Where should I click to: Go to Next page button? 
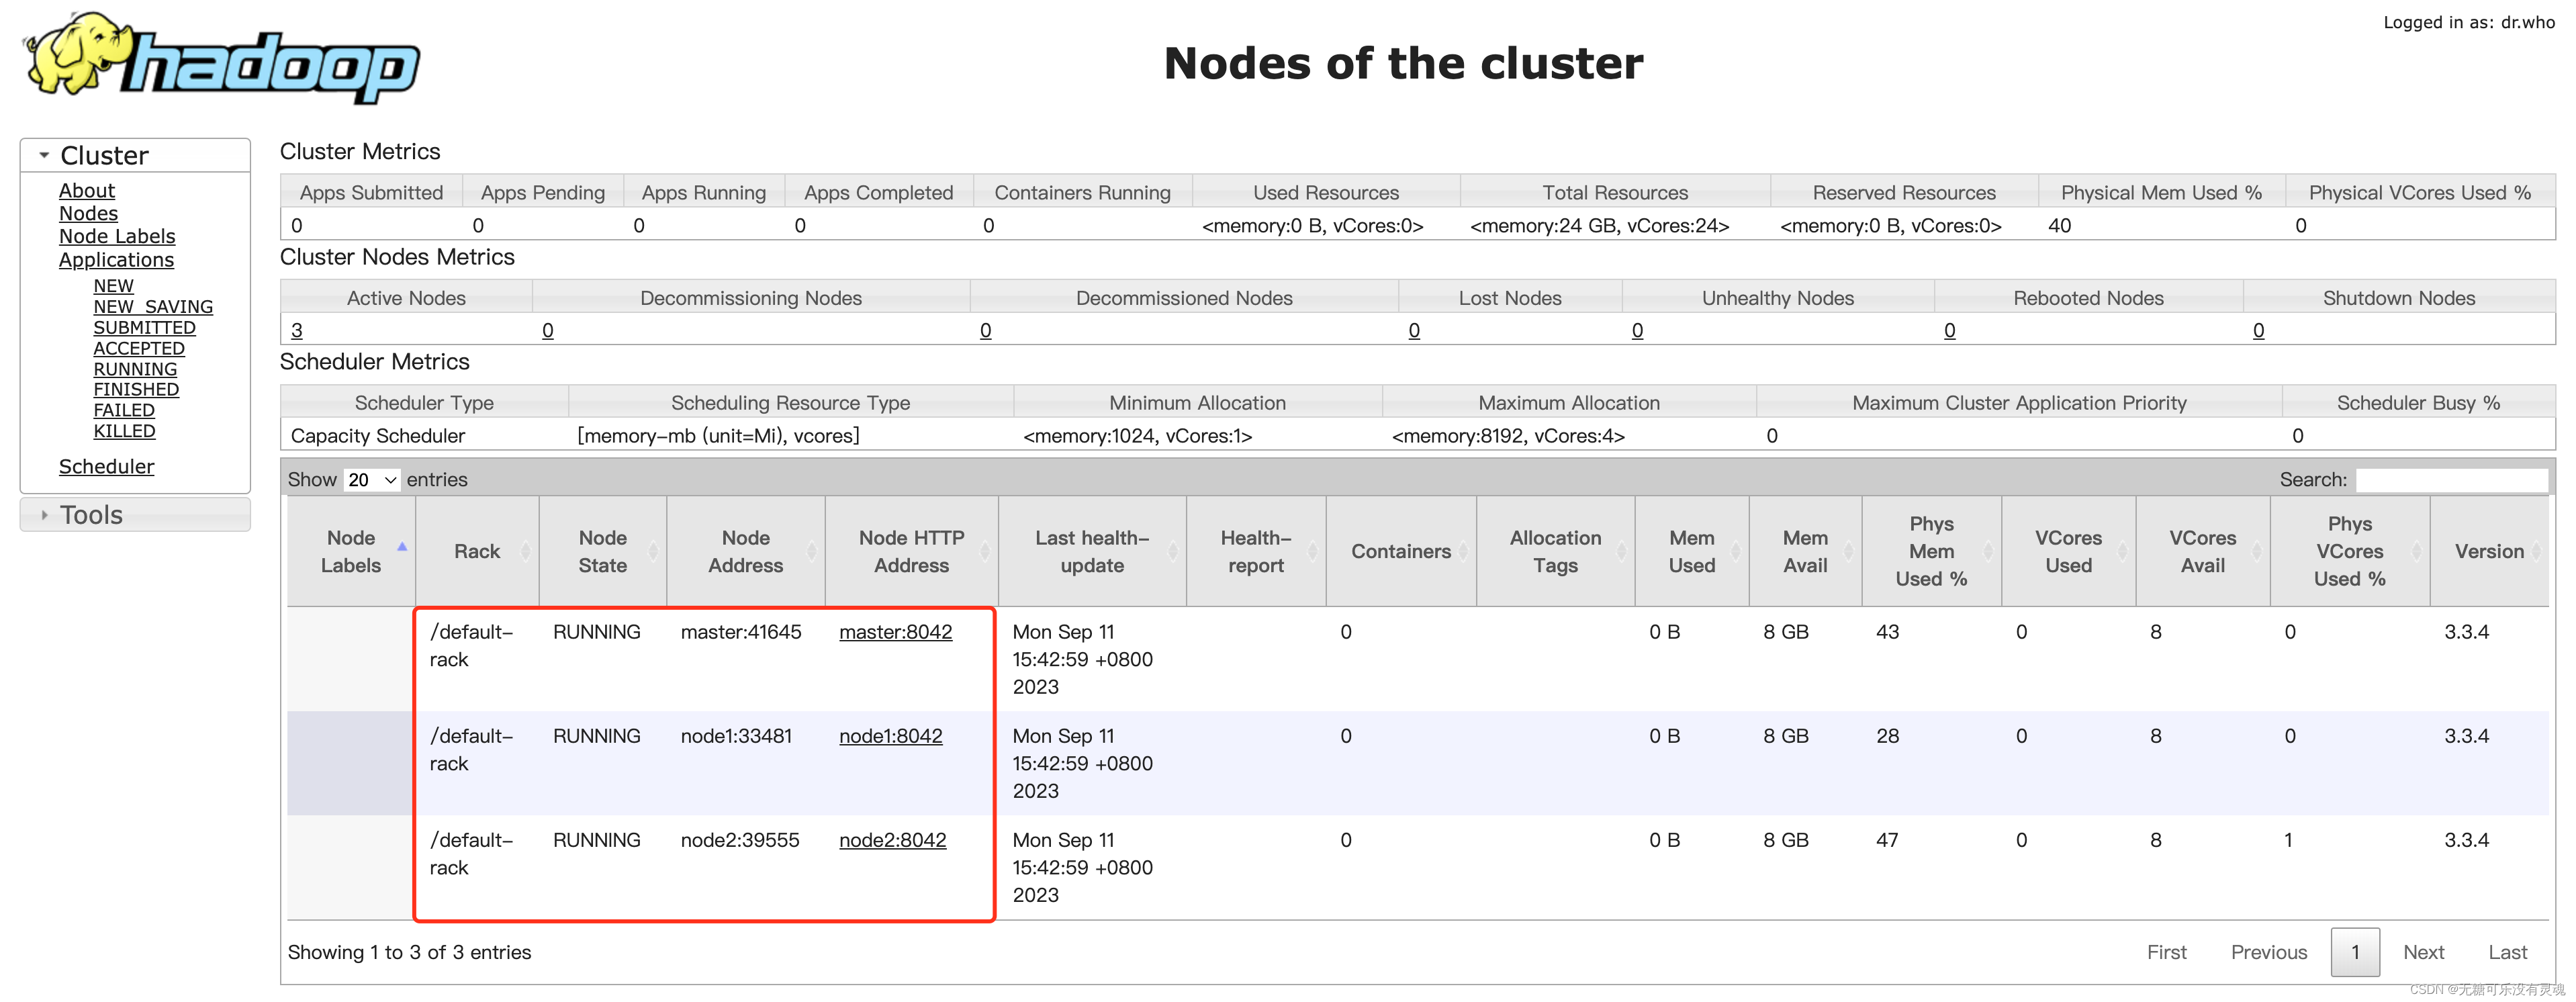(2423, 952)
